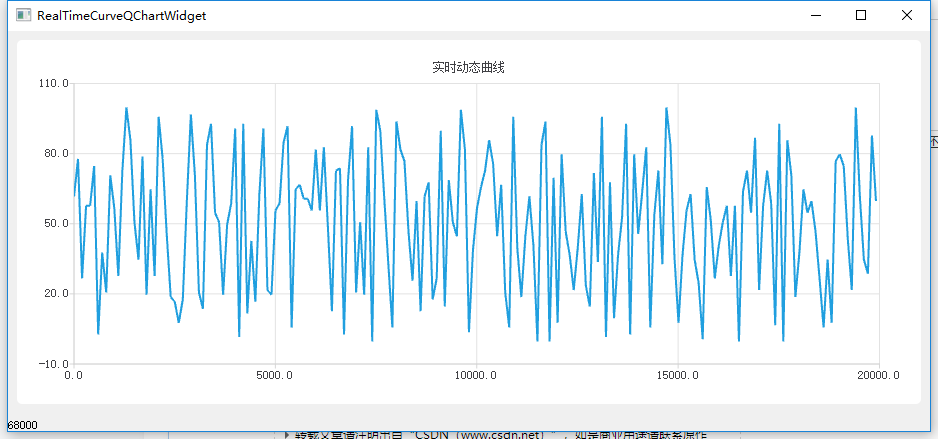The height and width of the screenshot is (439, 938).
Task: Click the blue real-time curve line
Action: pyautogui.click(x=126, y=110)
